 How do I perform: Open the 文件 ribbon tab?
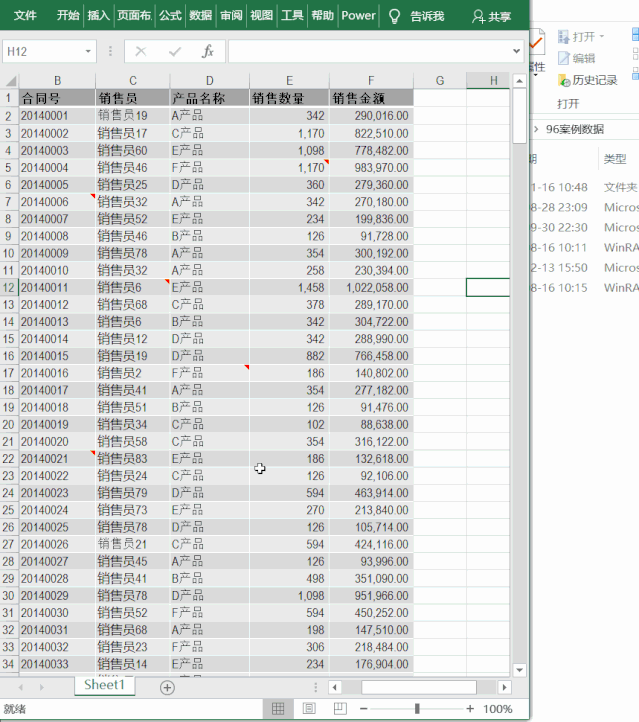(25, 16)
